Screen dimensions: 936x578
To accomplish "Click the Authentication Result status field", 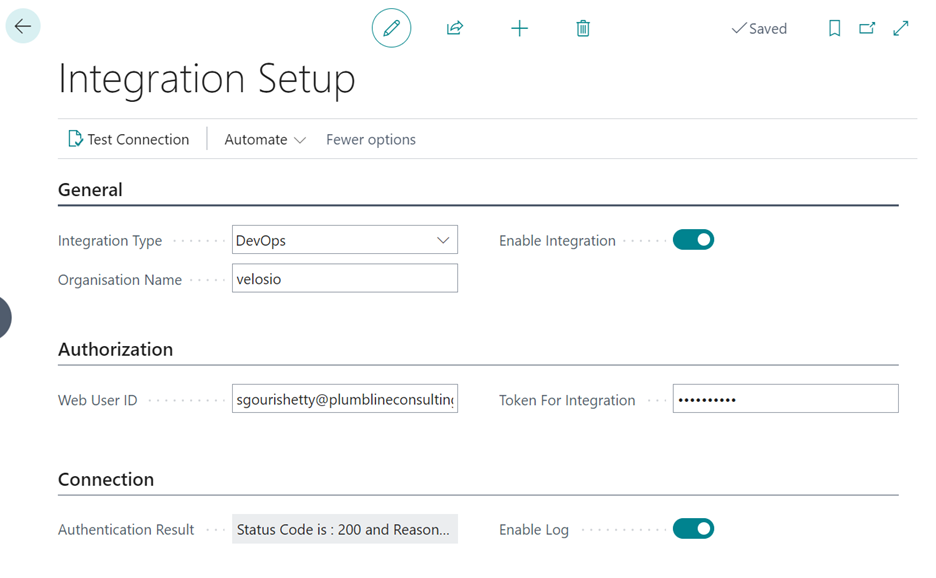I will click(345, 528).
